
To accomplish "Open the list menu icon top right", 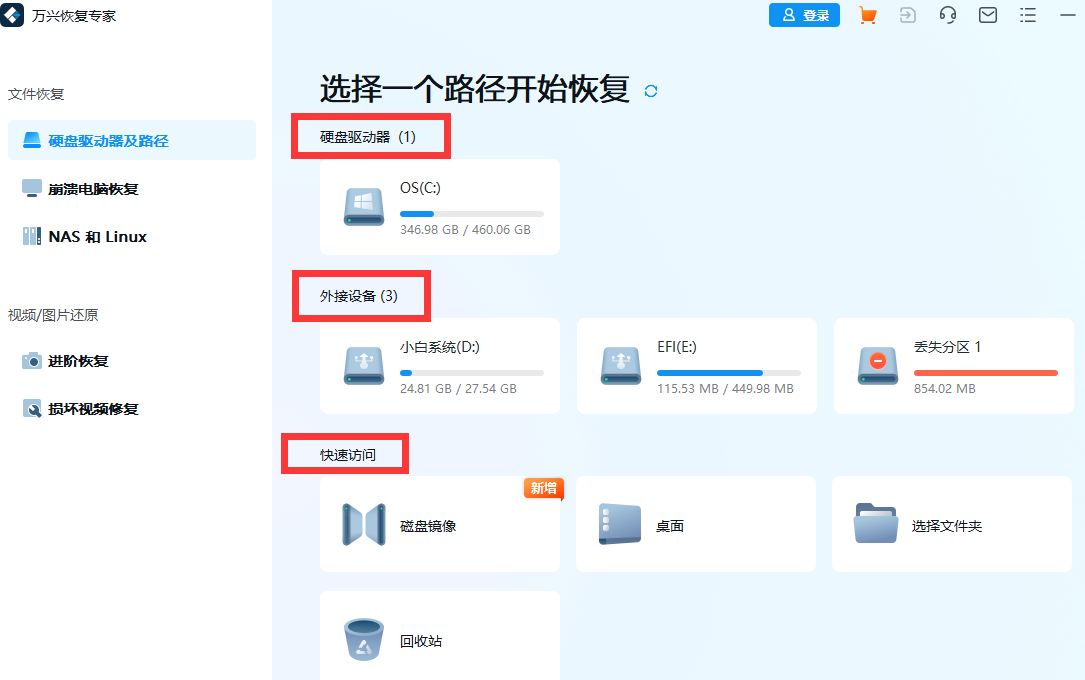I will click(x=1028, y=15).
